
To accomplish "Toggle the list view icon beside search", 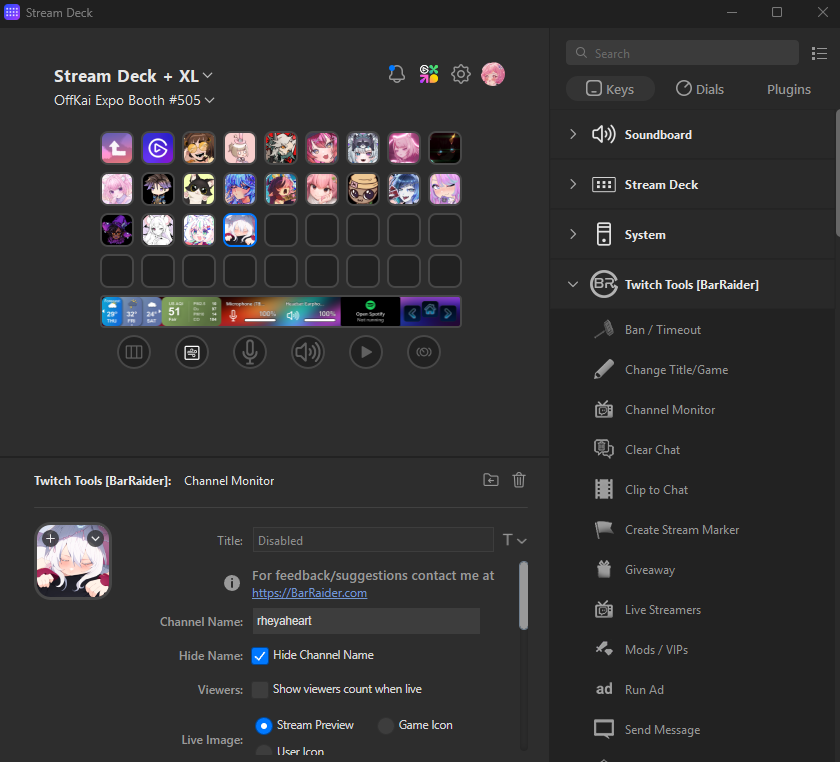I will [819, 54].
